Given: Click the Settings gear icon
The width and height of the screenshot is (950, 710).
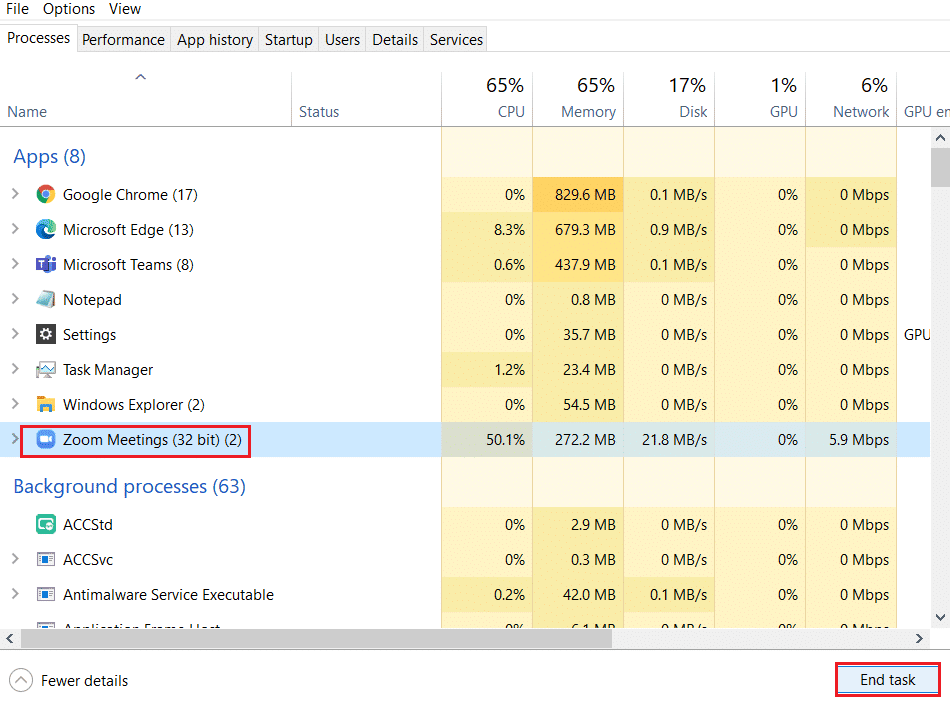Looking at the screenshot, I should (x=46, y=334).
